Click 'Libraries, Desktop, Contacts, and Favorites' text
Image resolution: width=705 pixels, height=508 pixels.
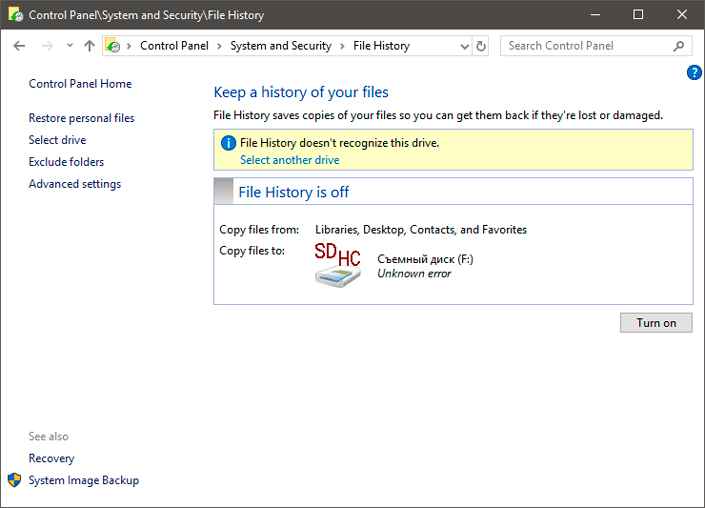click(x=421, y=230)
